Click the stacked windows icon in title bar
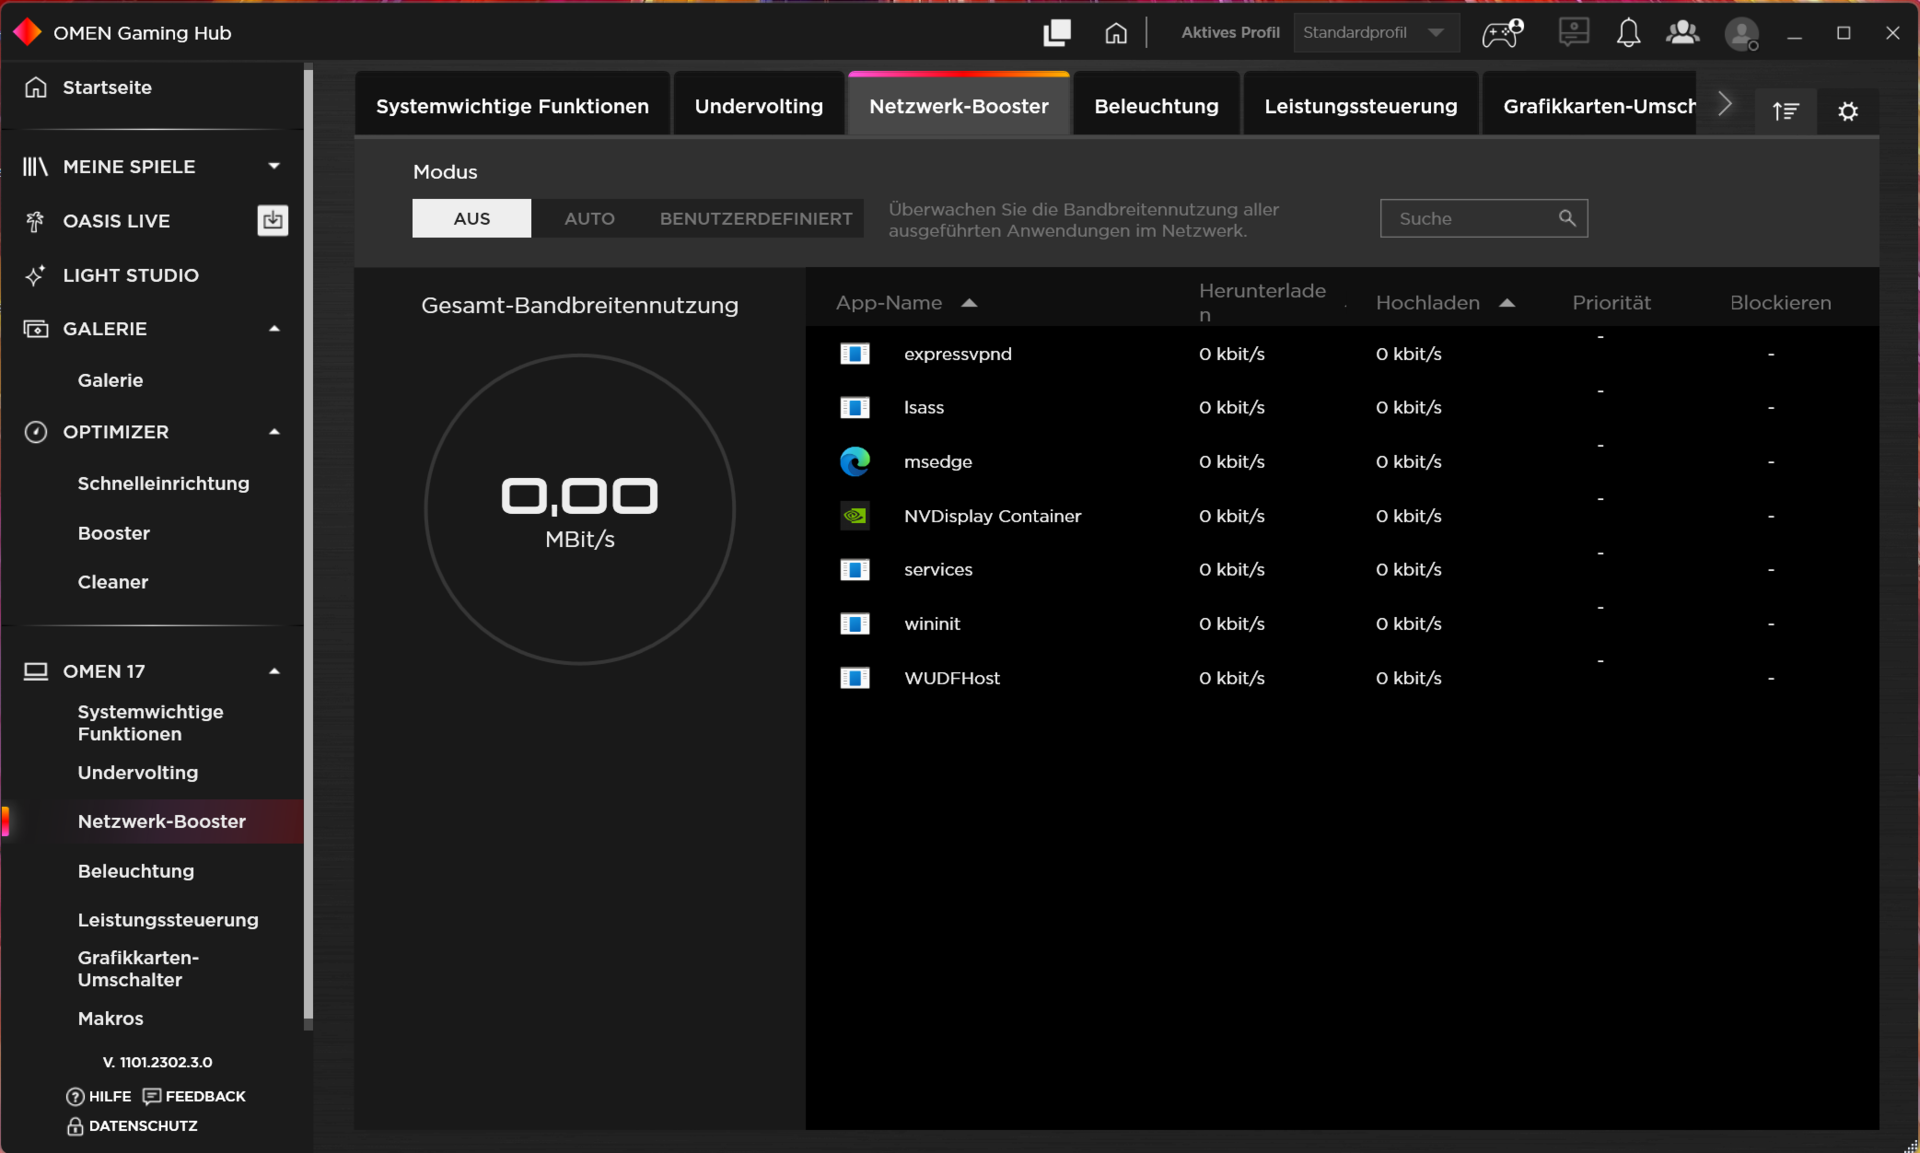The image size is (1920, 1153). (x=1057, y=33)
